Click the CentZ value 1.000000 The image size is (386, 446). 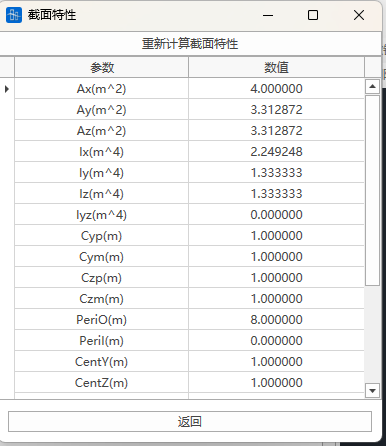pyautogui.click(x=276, y=383)
